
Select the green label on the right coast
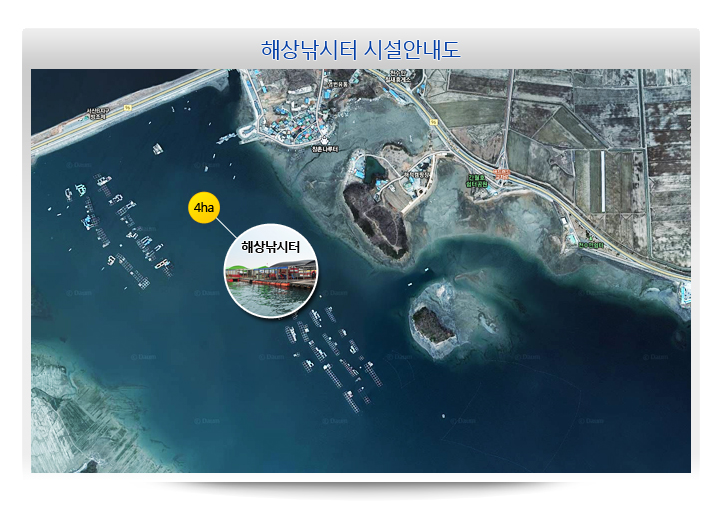pos(593,243)
